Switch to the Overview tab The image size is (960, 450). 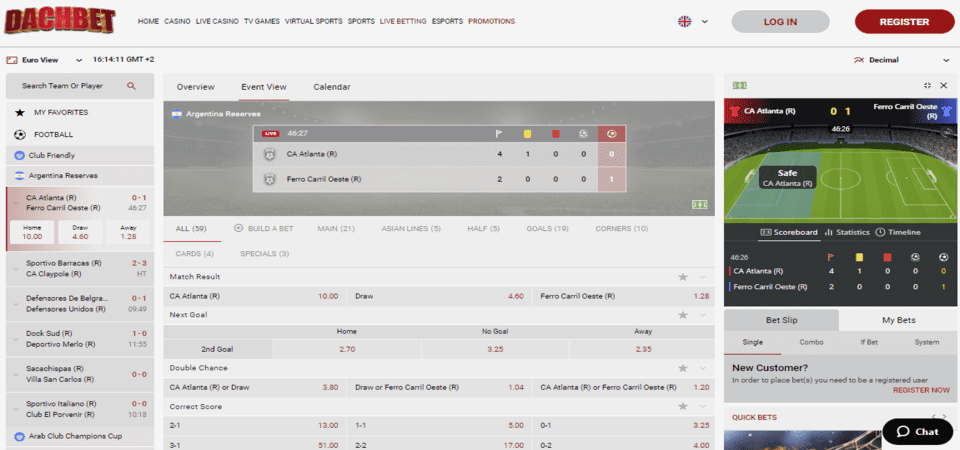coord(196,87)
